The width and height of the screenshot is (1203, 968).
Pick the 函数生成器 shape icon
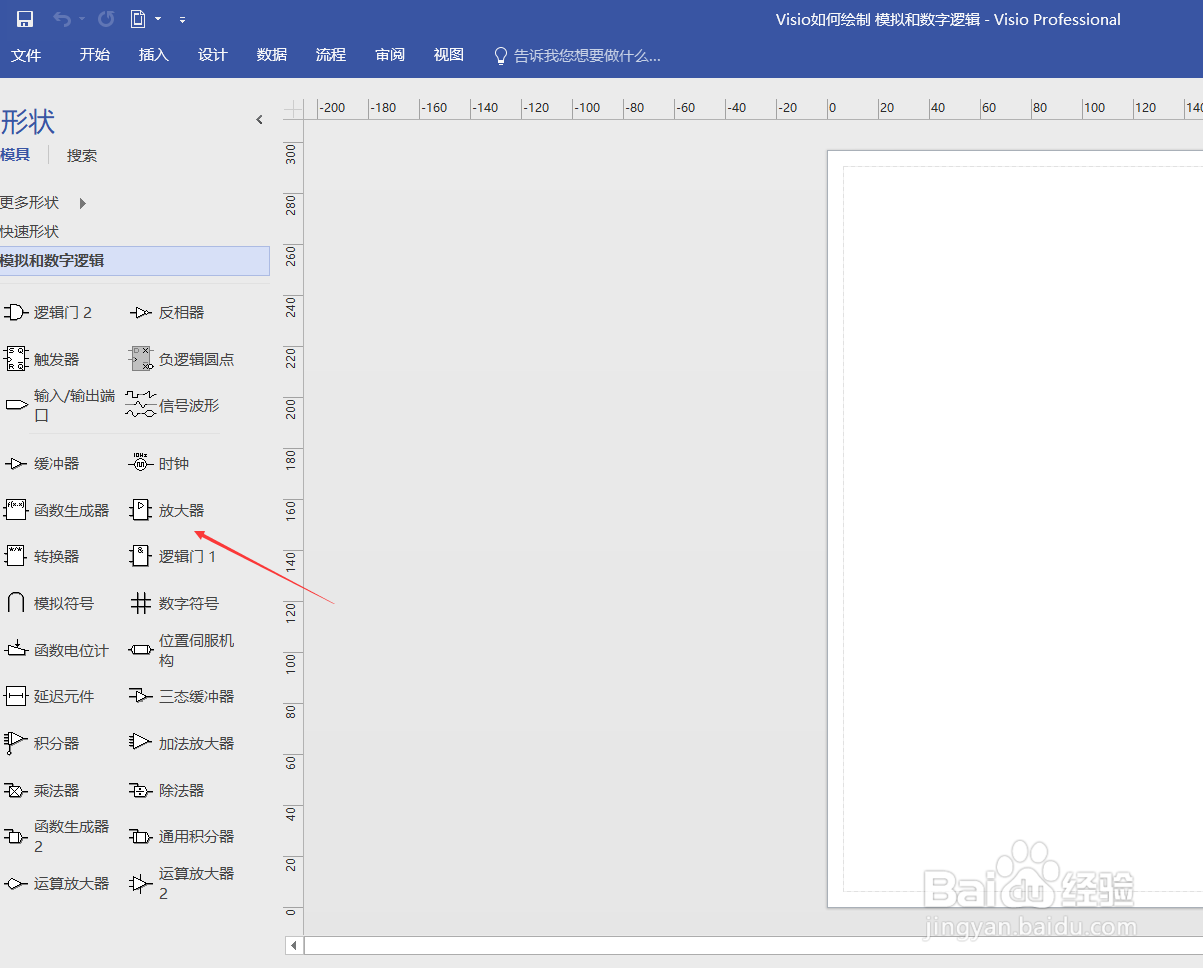(16, 510)
